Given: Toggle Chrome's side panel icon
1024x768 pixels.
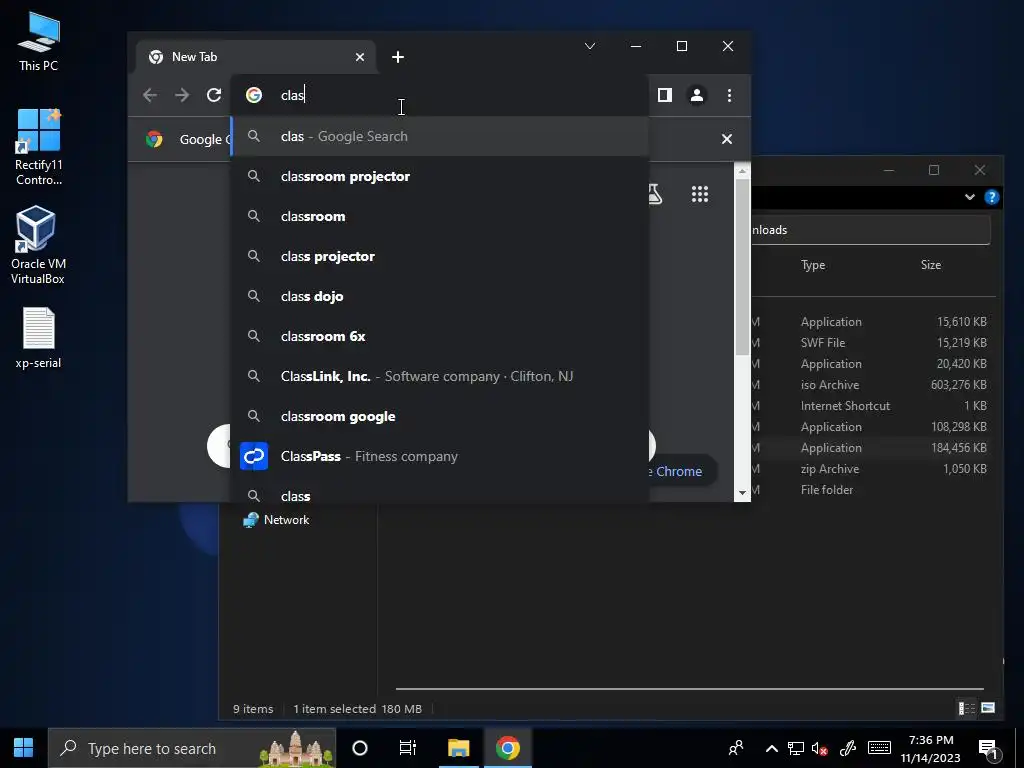Looking at the screenshot, I should click(x=665, y=95).
